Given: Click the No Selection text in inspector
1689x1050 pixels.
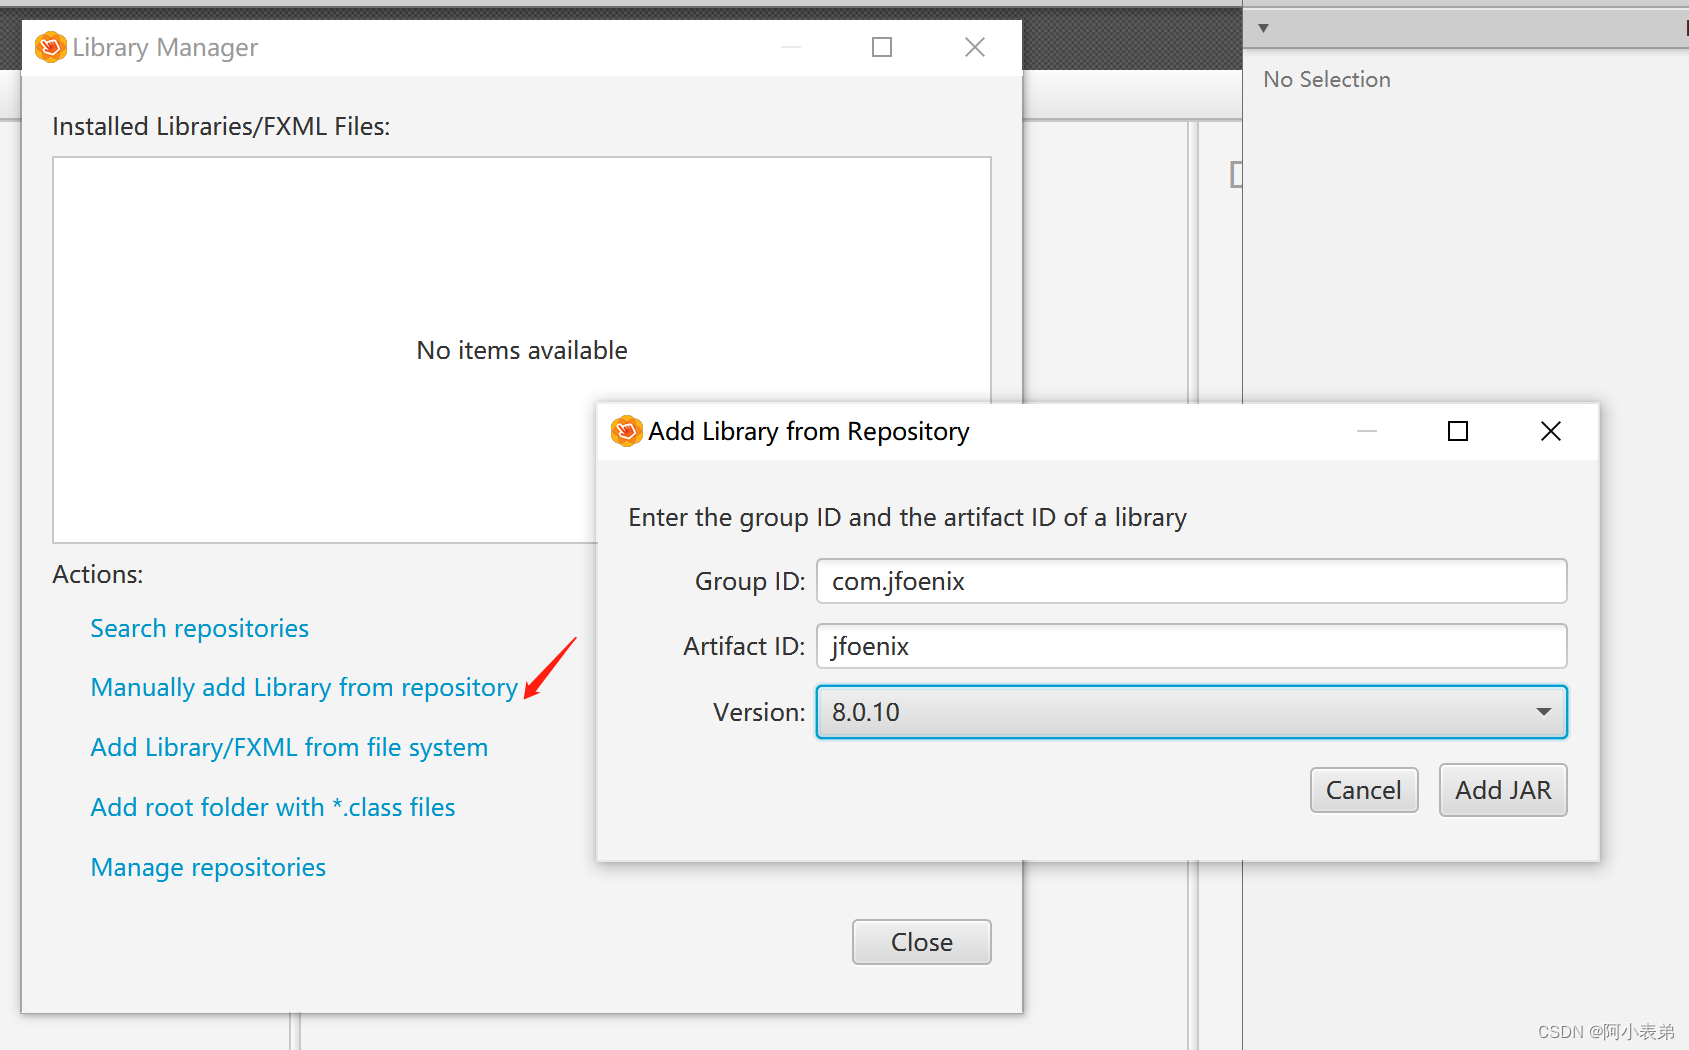Looking at the screenshot, I should tap(1326, 79).
